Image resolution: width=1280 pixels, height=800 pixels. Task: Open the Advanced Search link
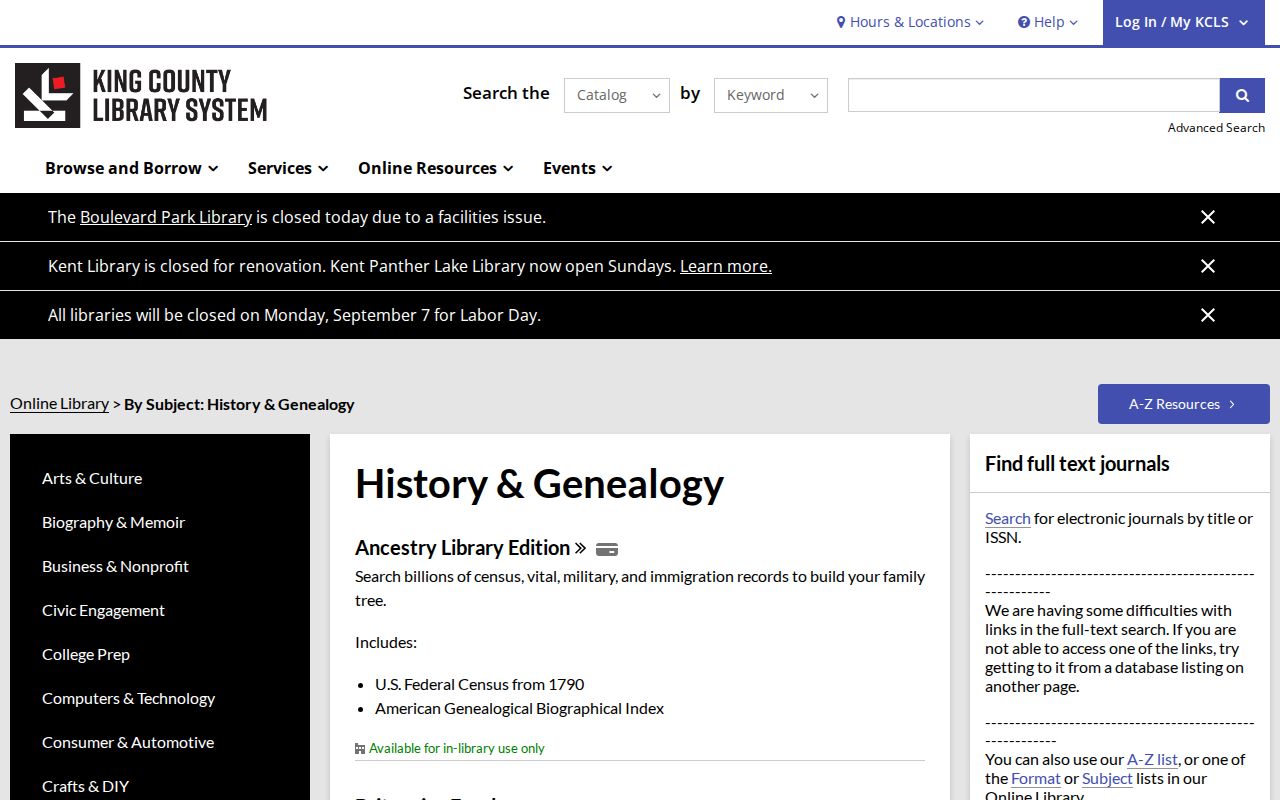pos(1216,128)
